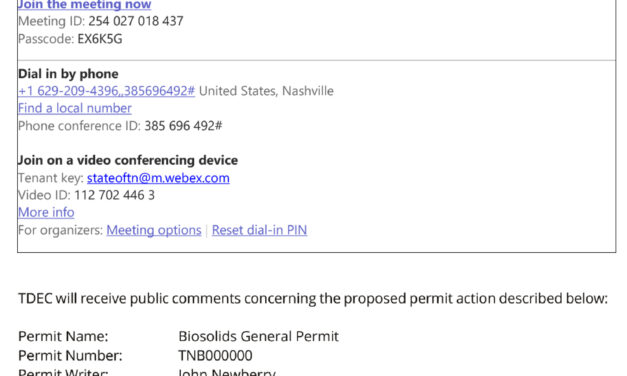
Task: Click the permit number TNB000000
Action: pyautogui.click(x=216, y=356)
